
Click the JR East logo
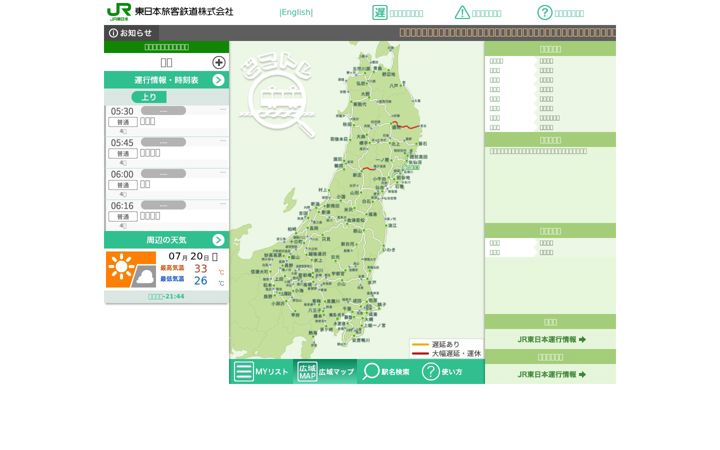point(119,12)
